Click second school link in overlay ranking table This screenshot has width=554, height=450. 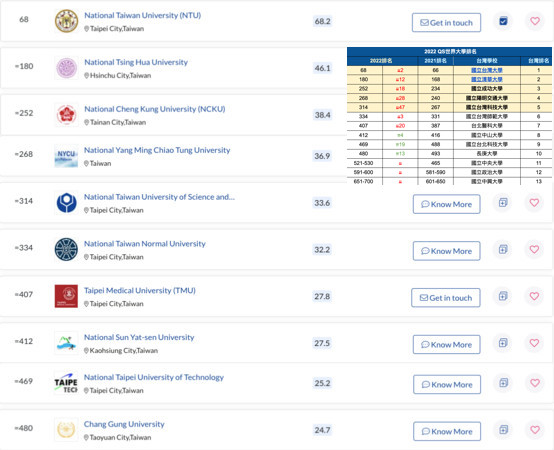(x=487, y=79)
